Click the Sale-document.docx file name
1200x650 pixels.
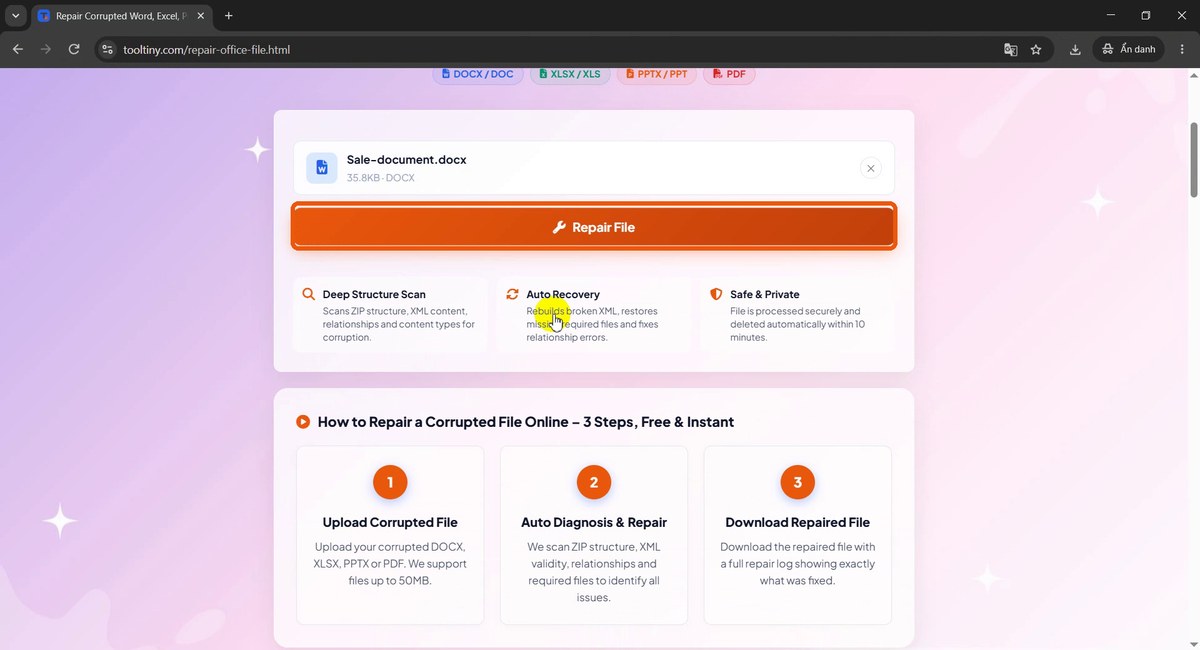[406, 160]
